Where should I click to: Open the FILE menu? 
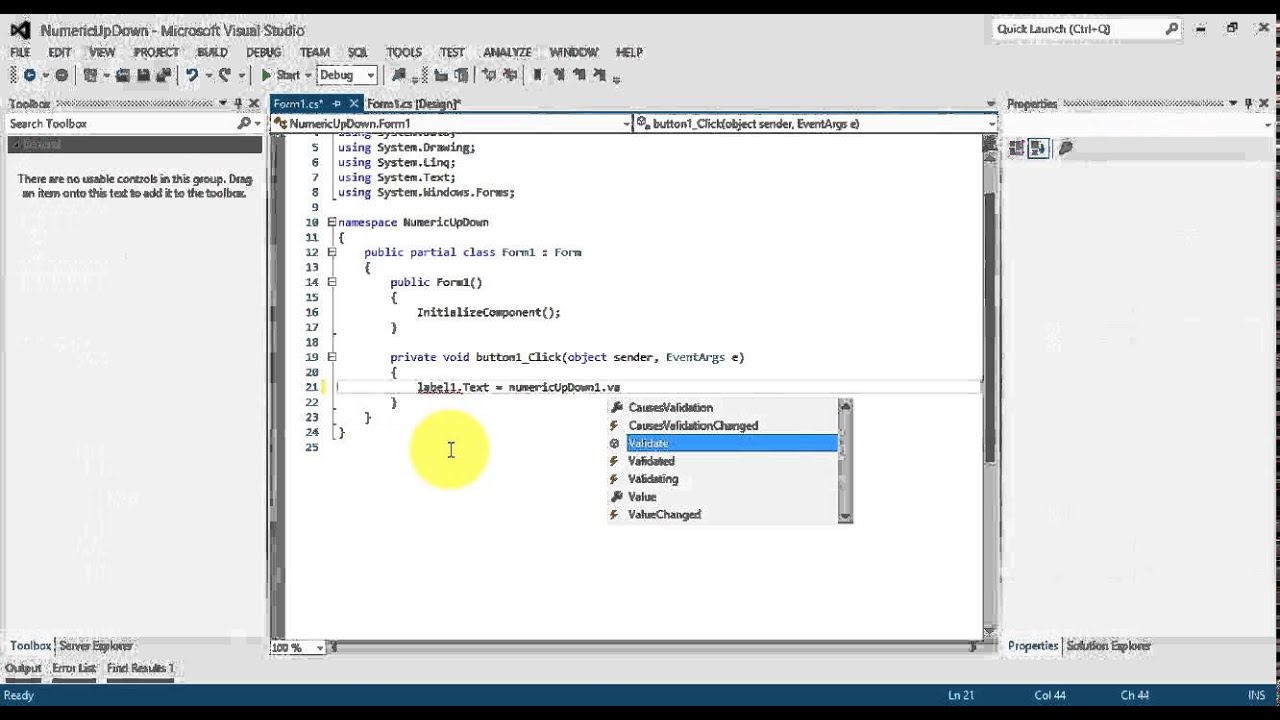coord(20,52)
